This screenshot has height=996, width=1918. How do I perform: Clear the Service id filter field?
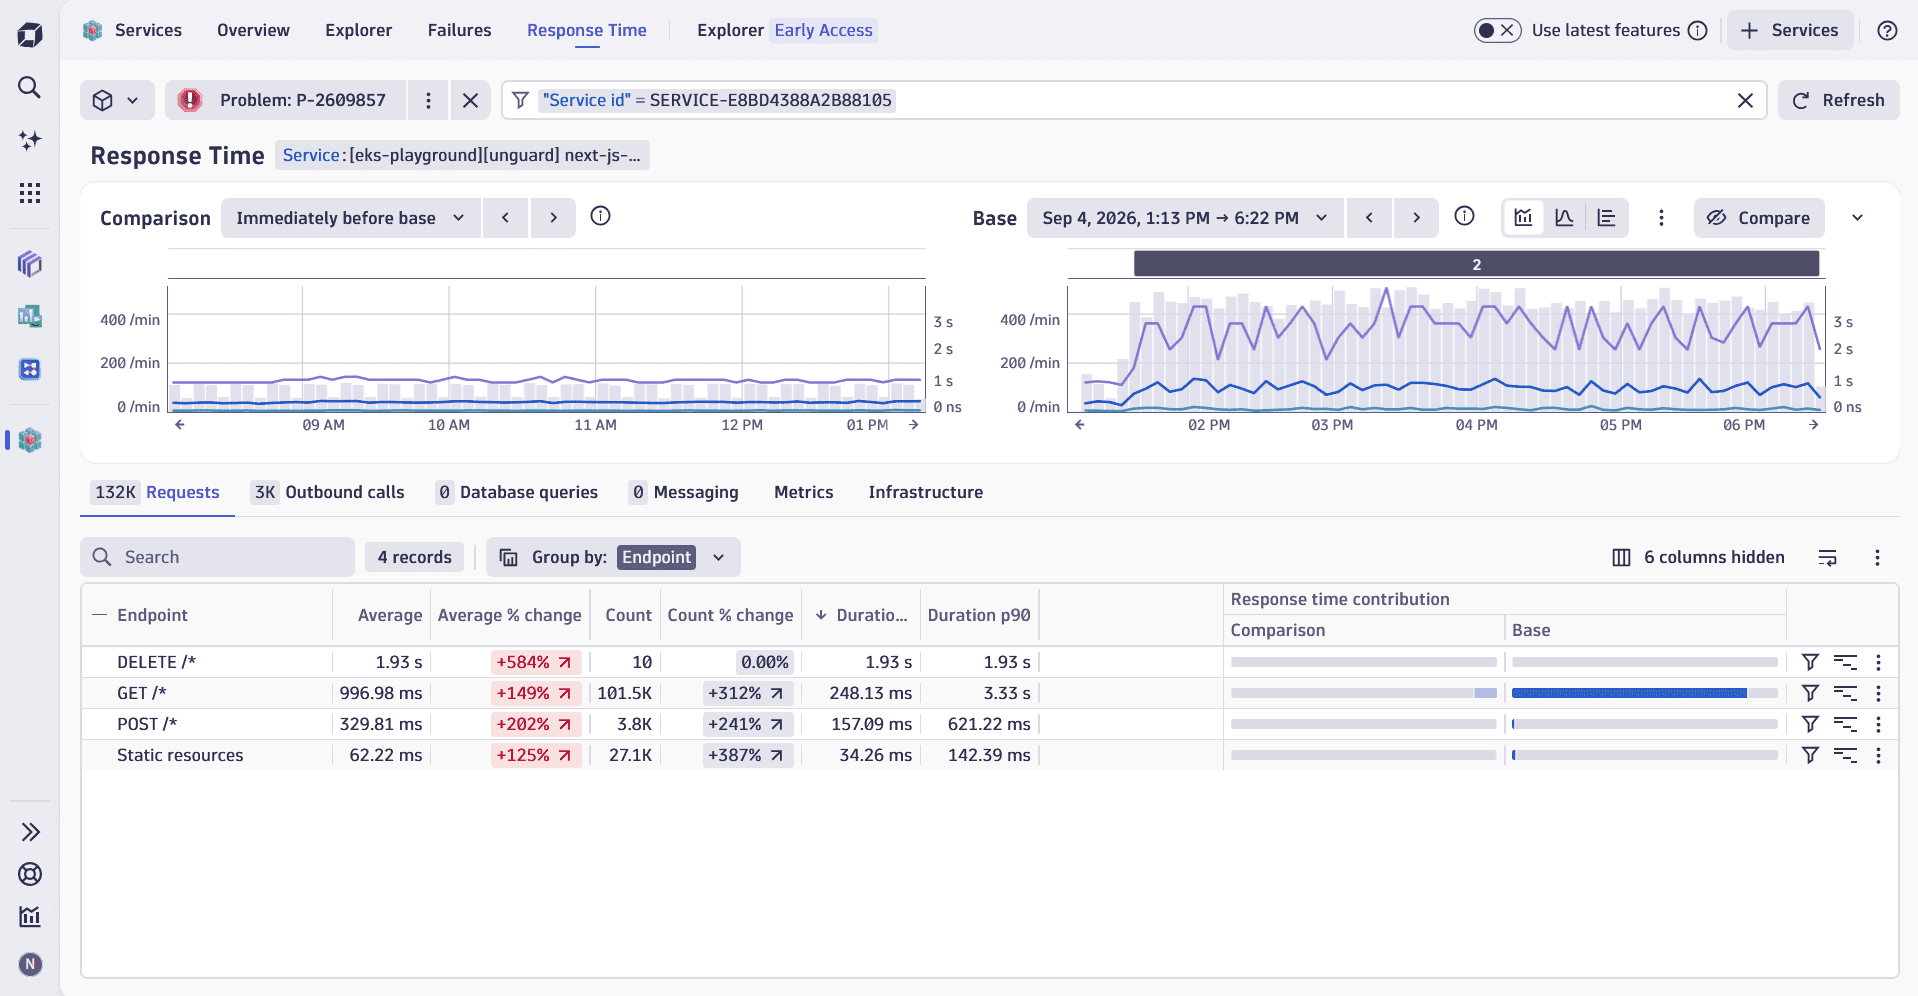pyautogui.click(x=1745, y=100)
